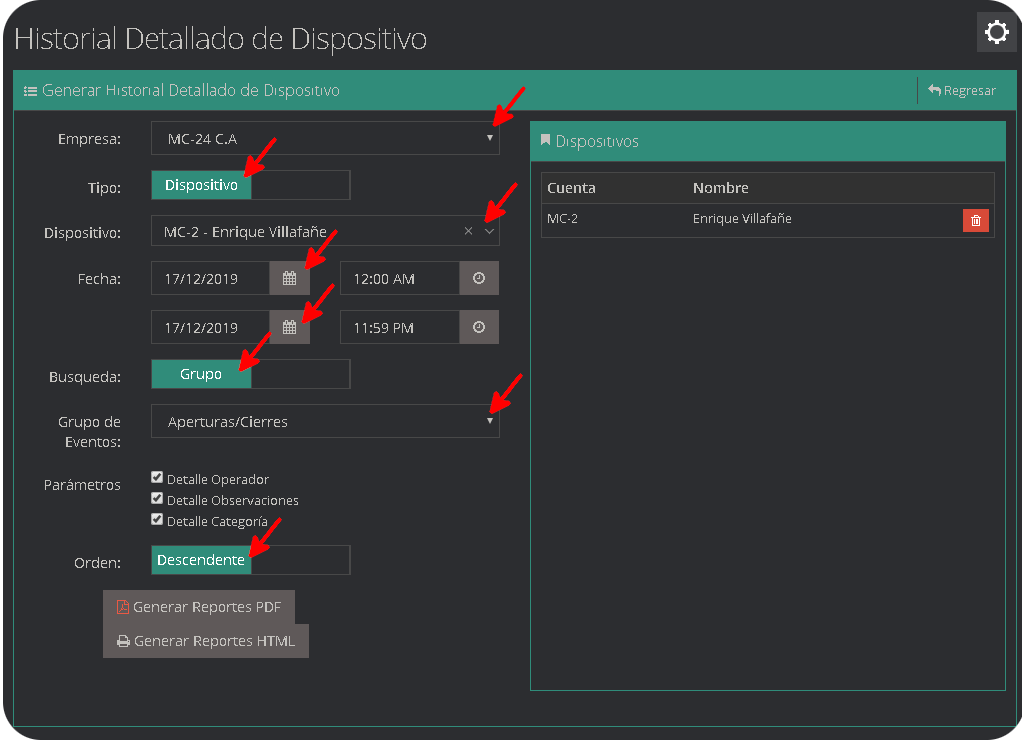This screenshot has height=740, width=1022.
Task: Toggle the Busqueda option labeled Grupo
Action: 200,373
